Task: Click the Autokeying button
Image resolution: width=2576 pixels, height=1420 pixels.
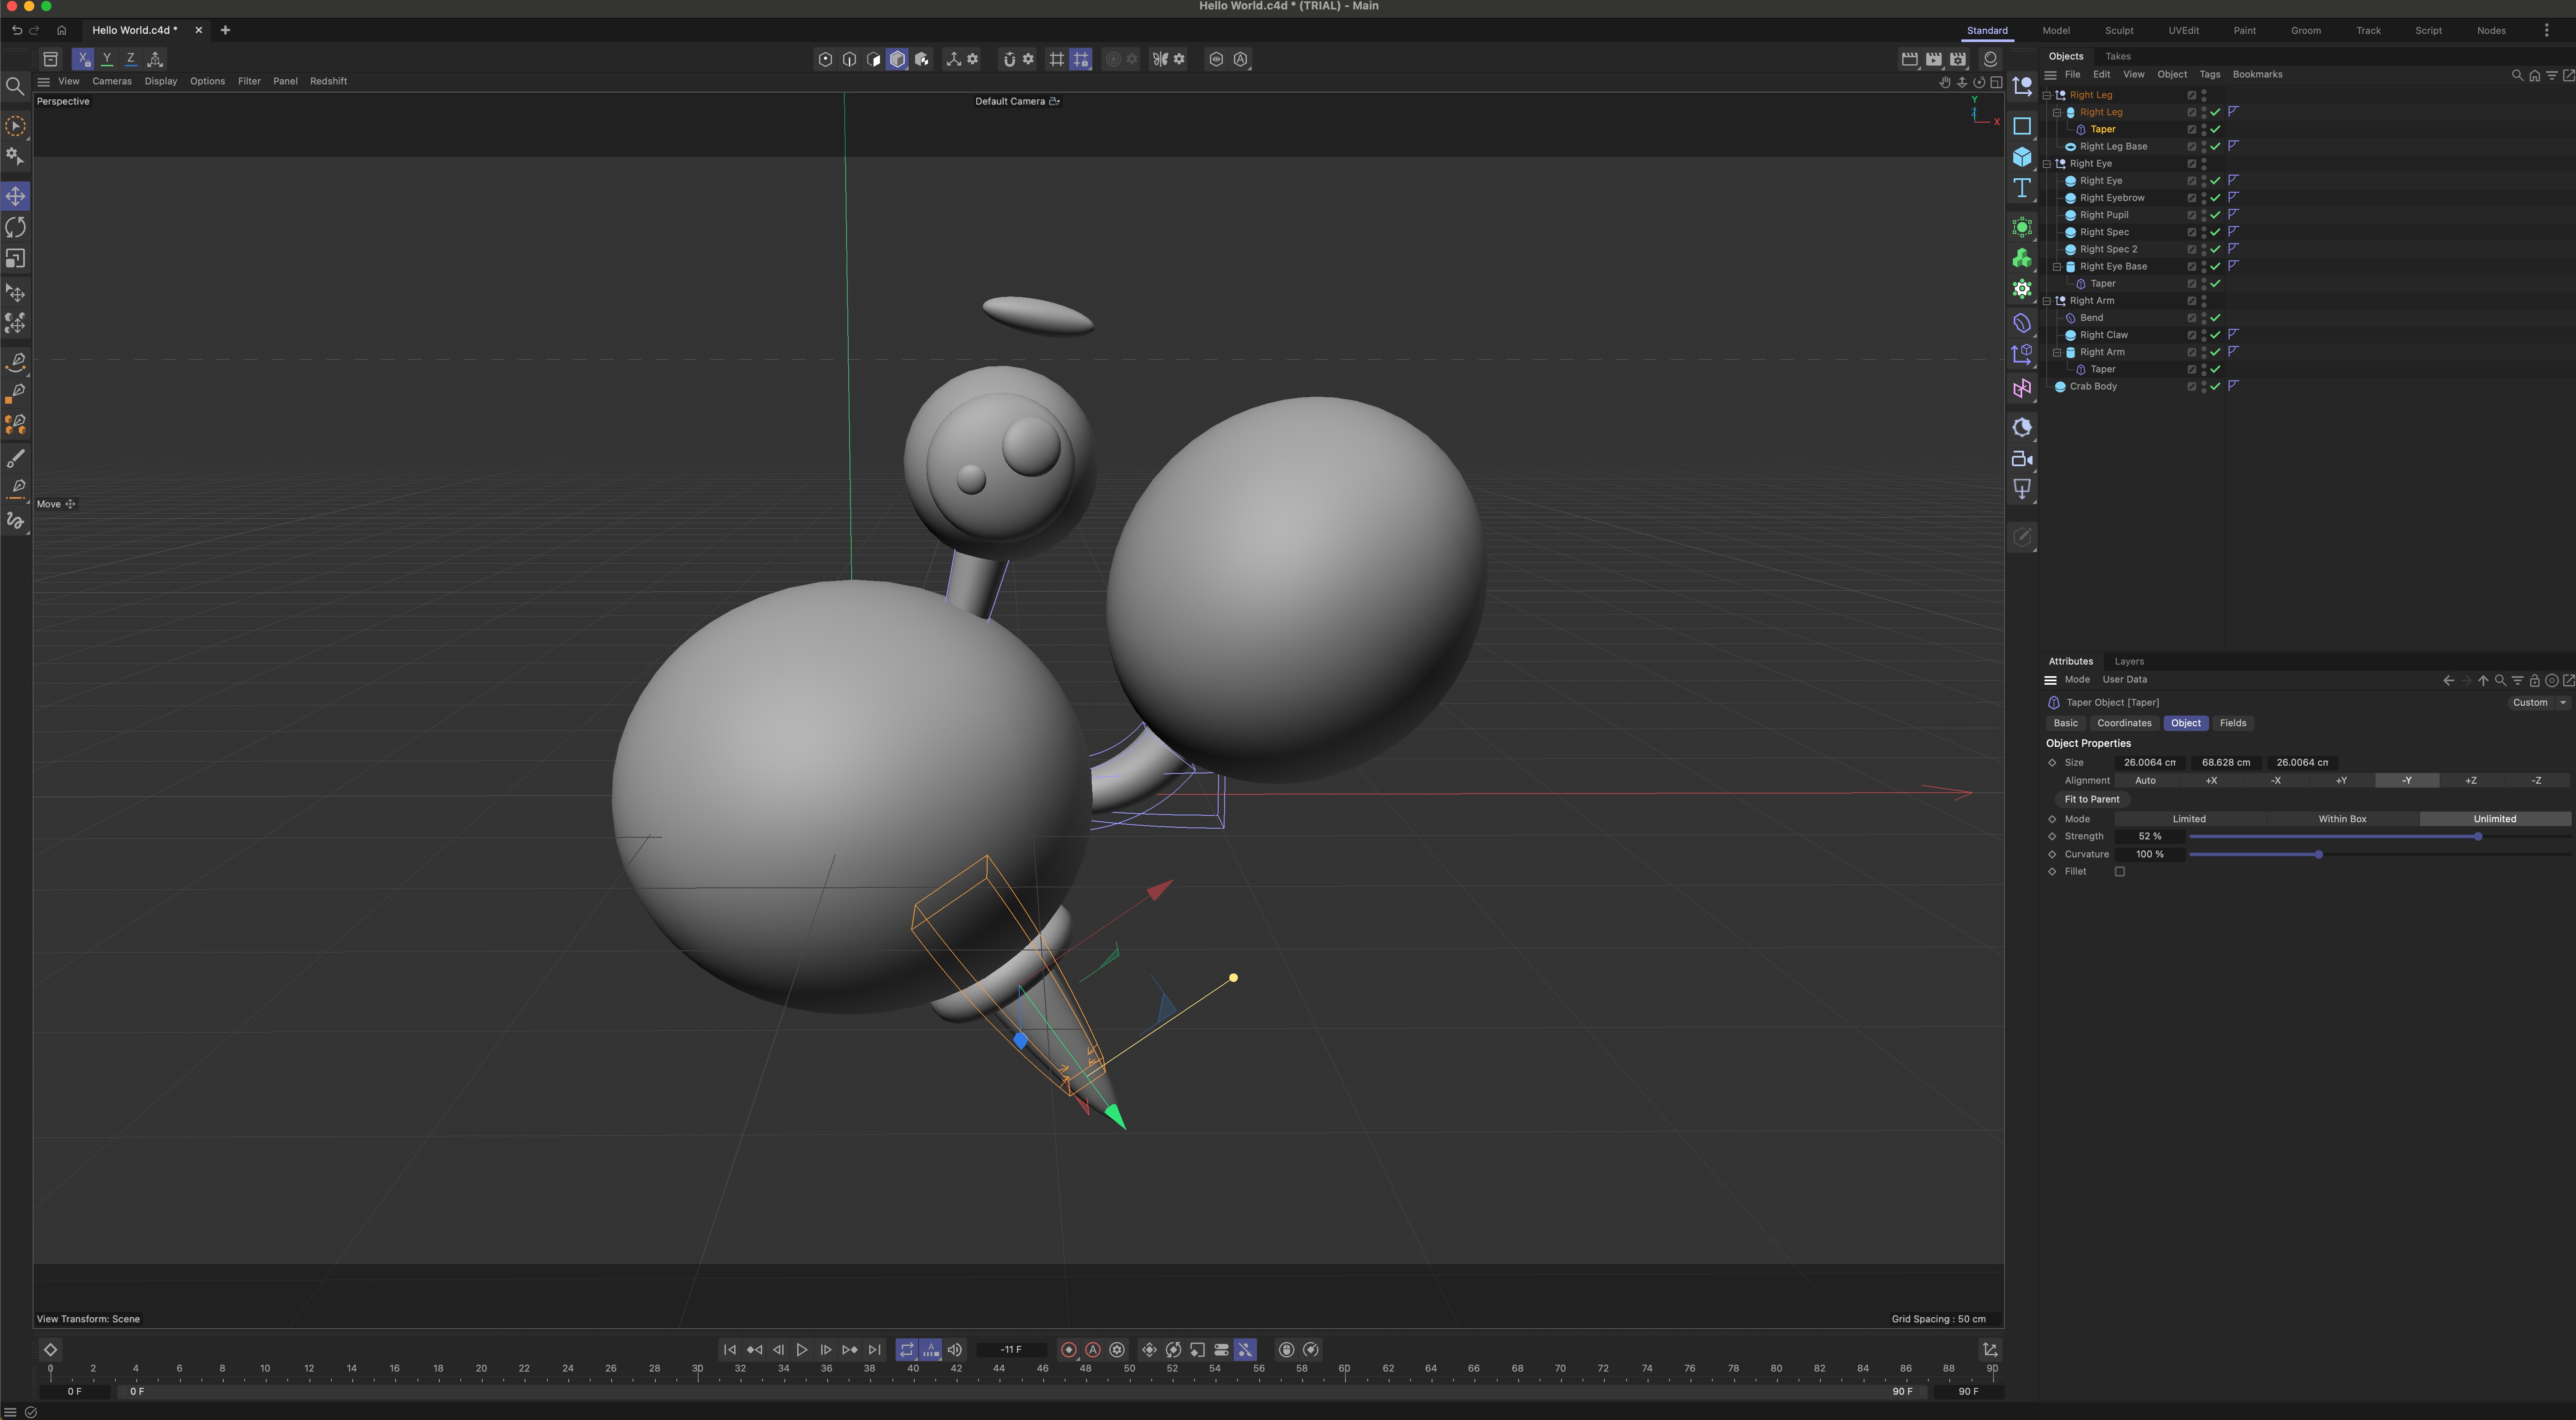Action: (x=1093, y=1350)
